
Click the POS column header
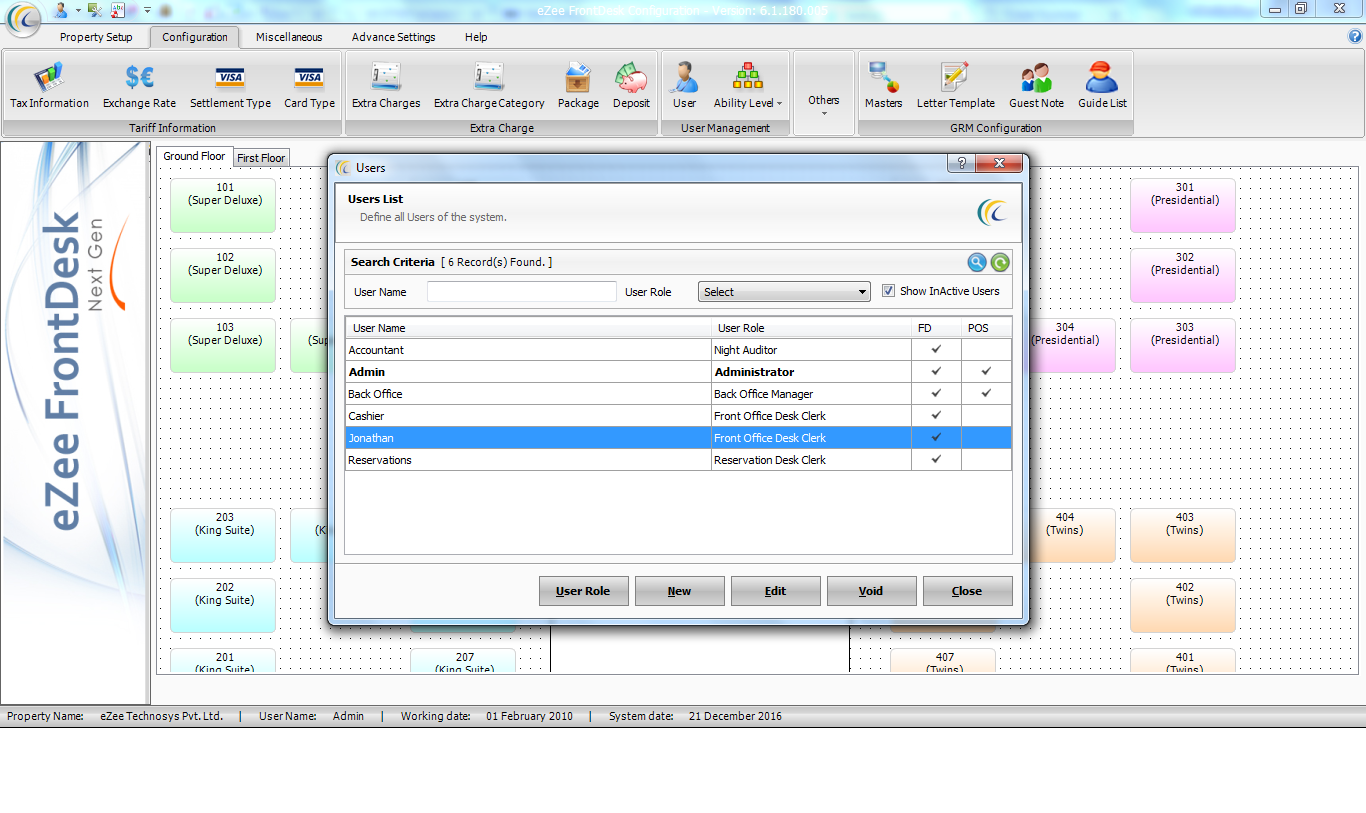[986, 328]
